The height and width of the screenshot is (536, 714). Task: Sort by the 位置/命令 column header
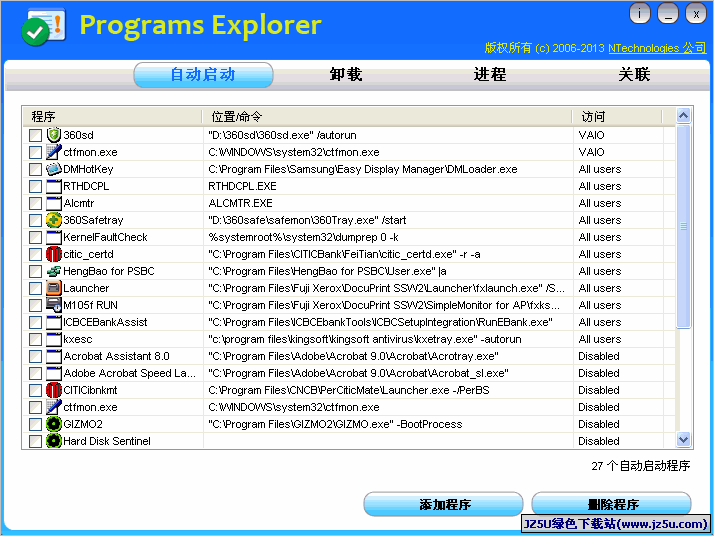tap(387, 117)
